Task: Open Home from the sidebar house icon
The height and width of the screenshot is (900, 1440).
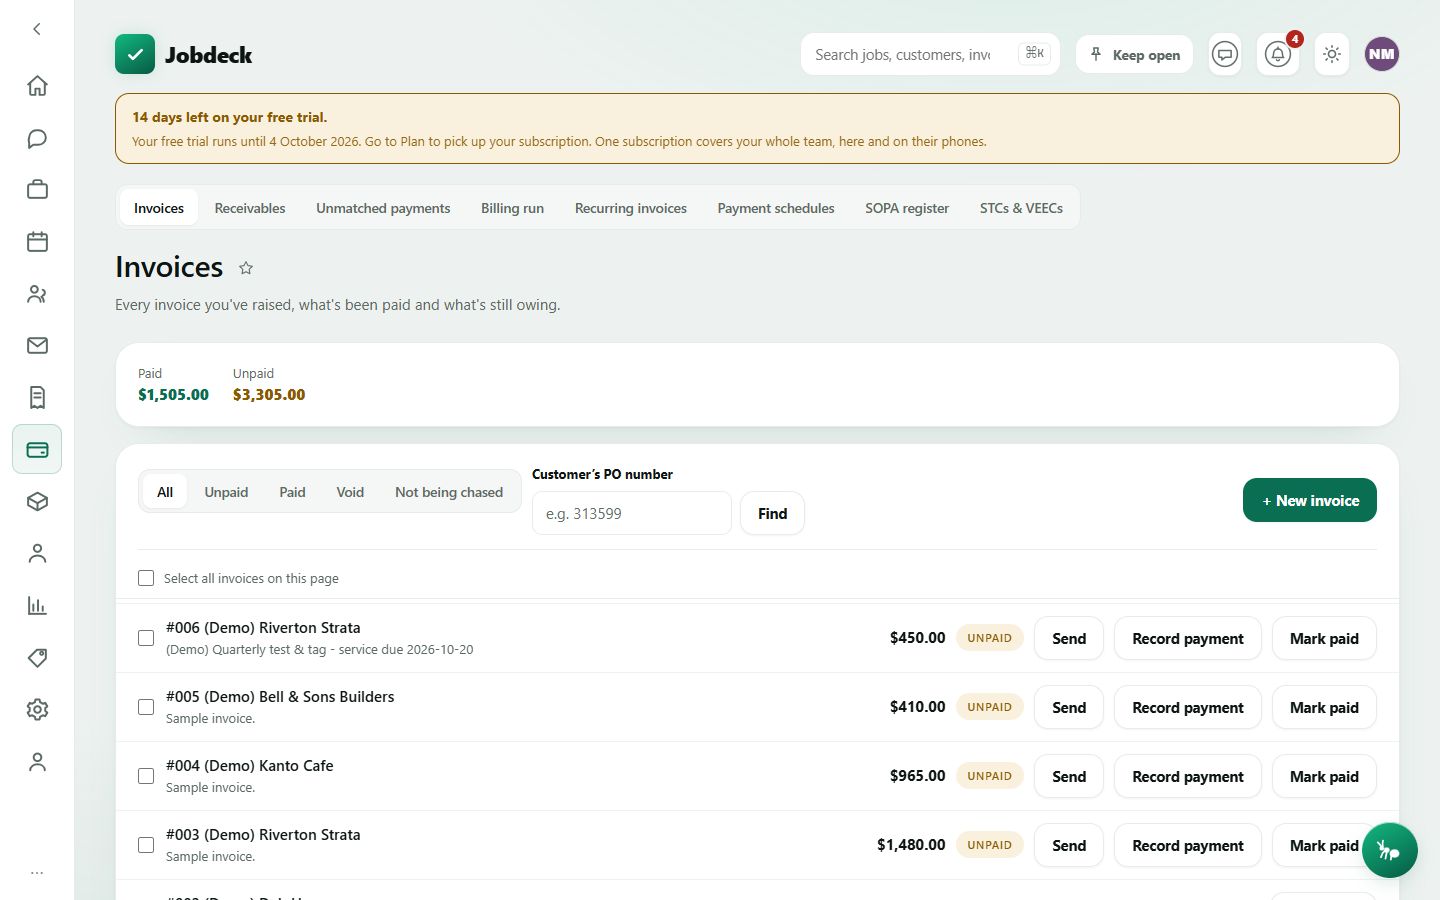Action: click(37, 86)
